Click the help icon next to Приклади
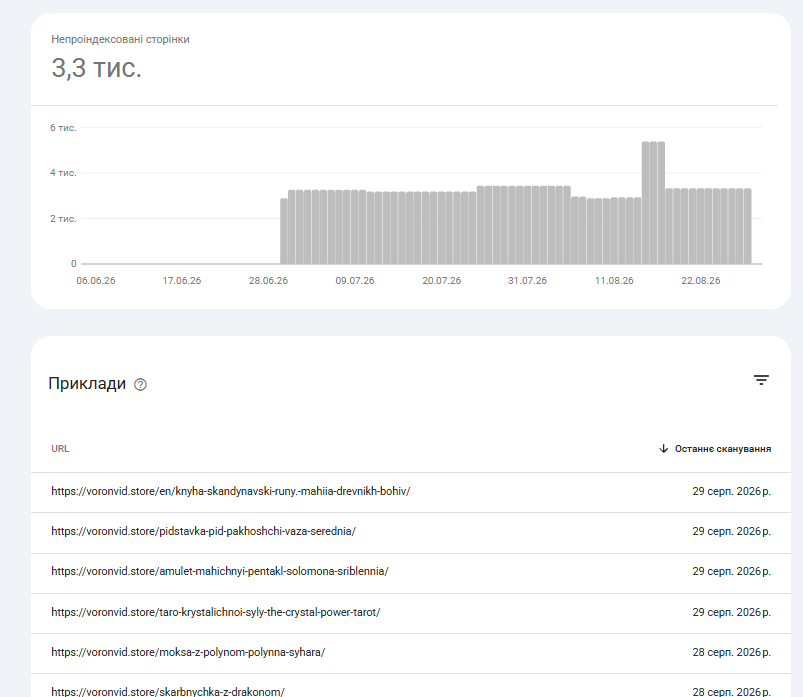This screenshot has width=803, height=697. click(140, 385)
